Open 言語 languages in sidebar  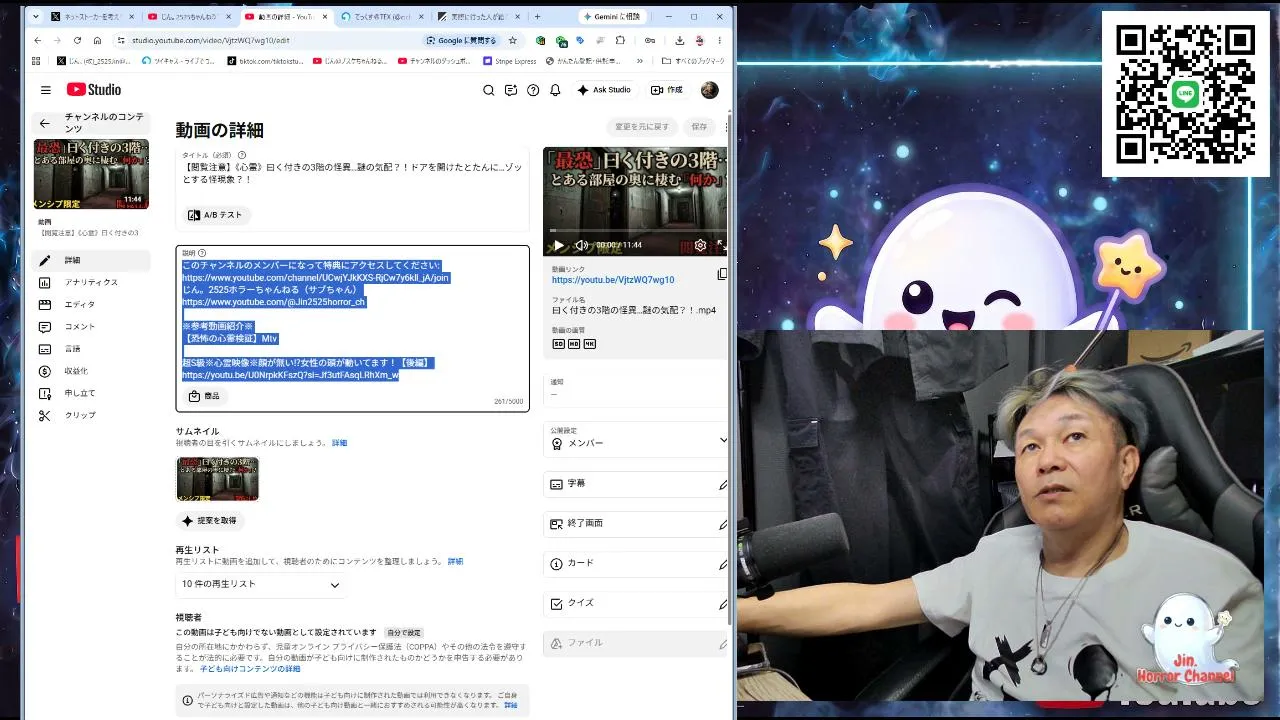[90, 349]
